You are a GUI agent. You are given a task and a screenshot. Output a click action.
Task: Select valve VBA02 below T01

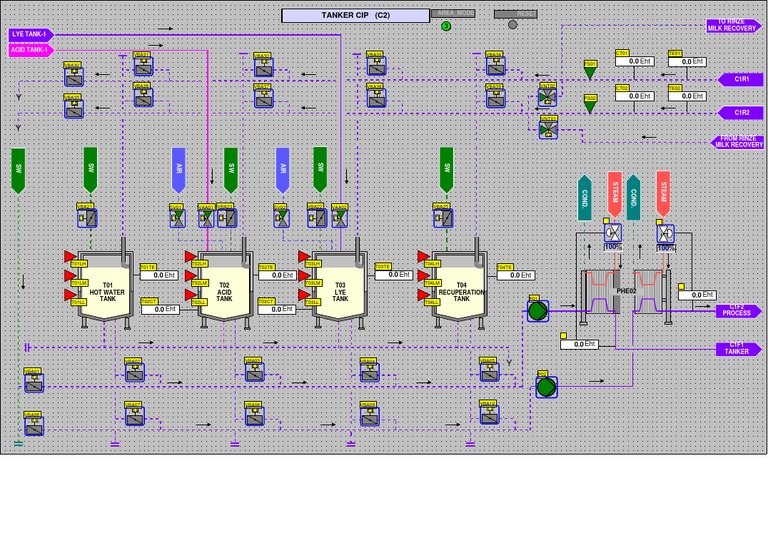point(135,373)
